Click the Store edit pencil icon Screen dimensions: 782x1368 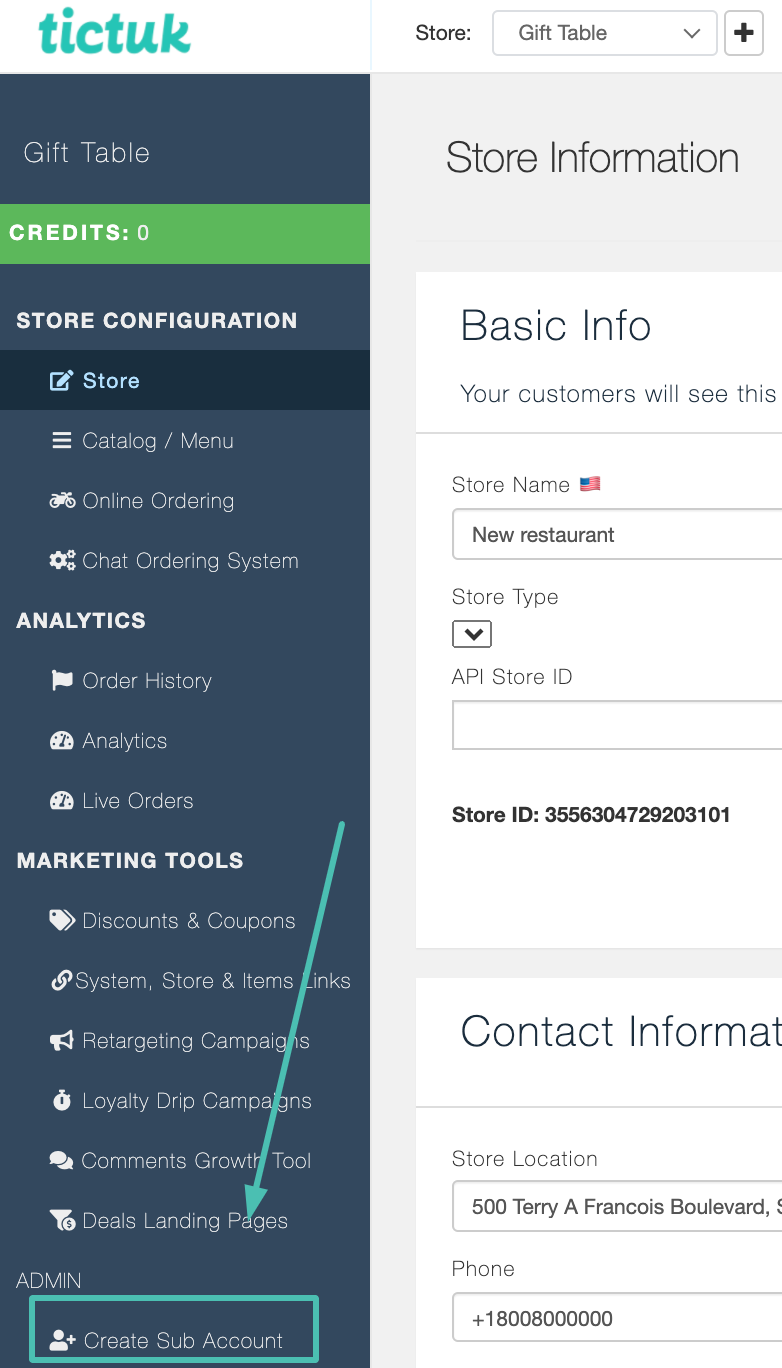[x=62, y=381]
